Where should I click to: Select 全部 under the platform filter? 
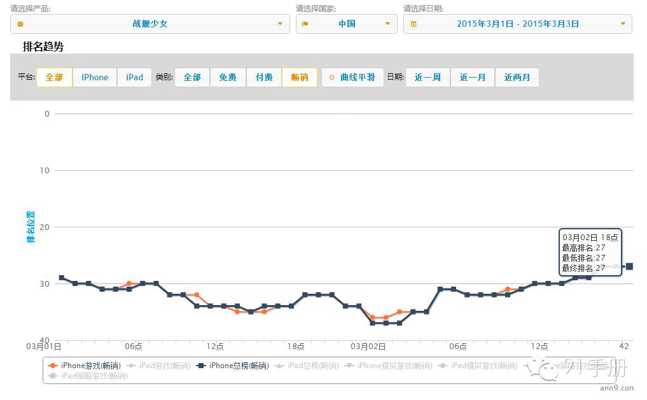54,77
